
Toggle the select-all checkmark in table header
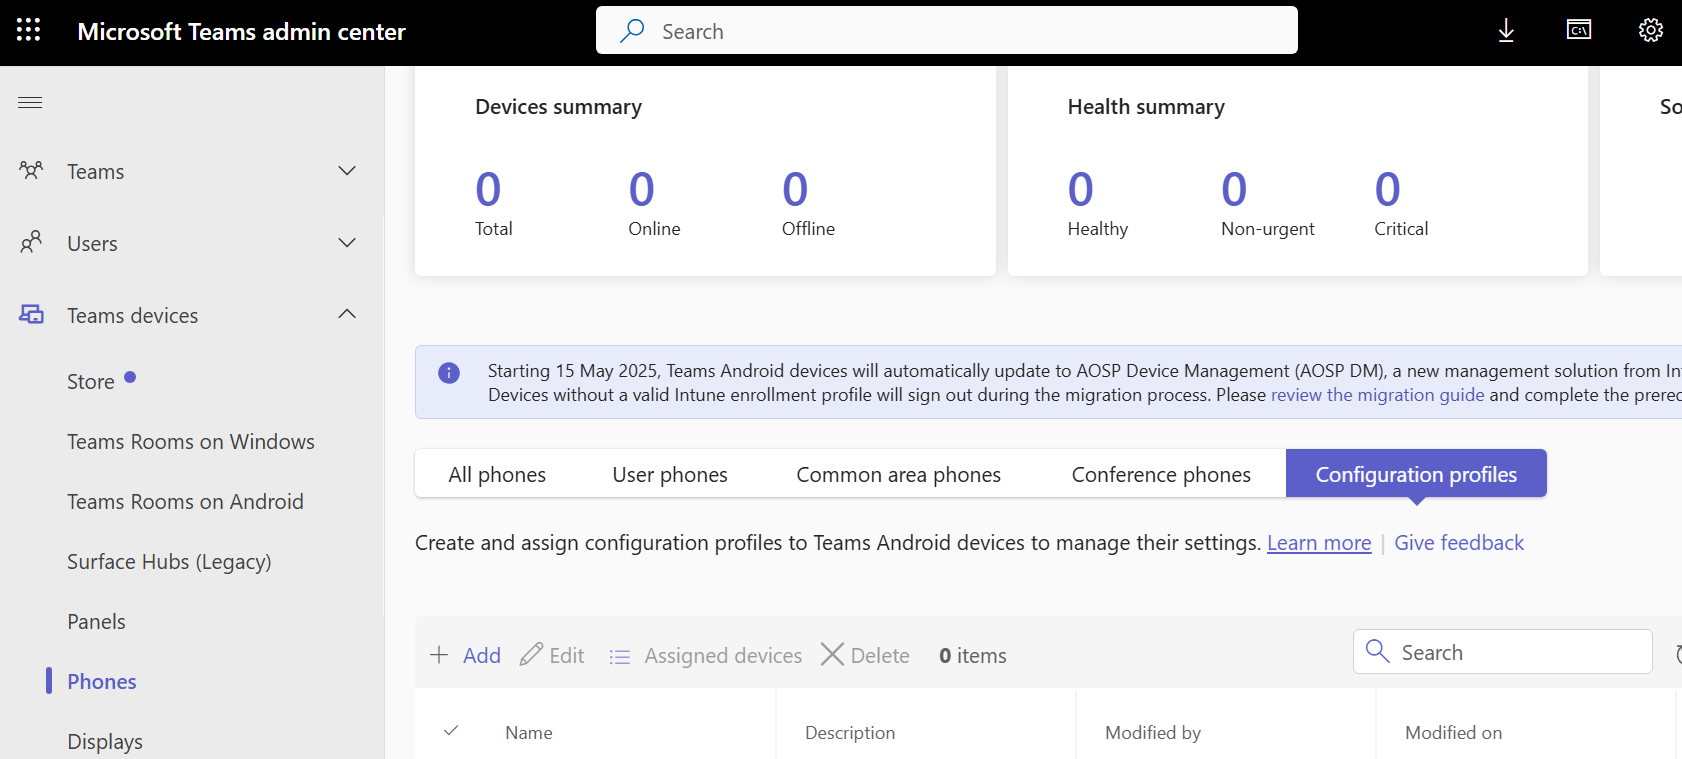pos(451,731)
